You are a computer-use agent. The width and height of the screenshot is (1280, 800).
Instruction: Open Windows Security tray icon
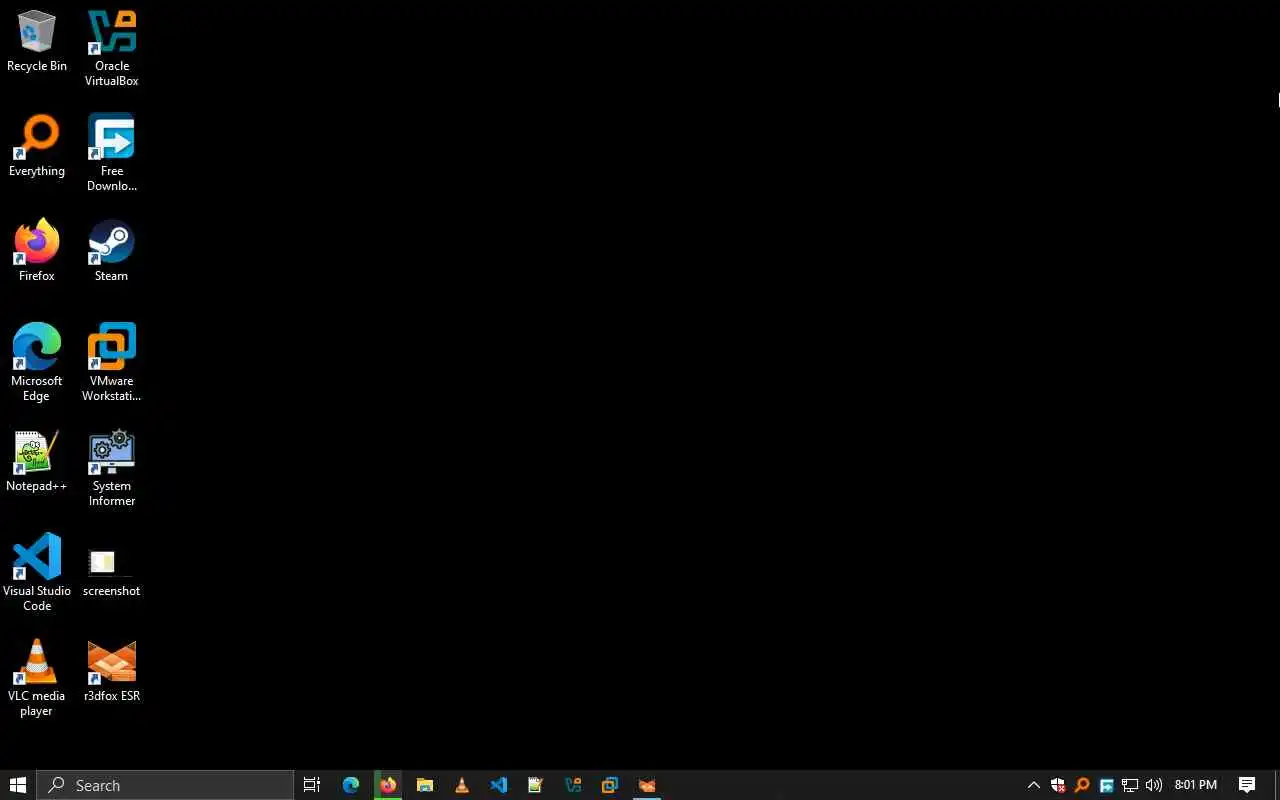pos(1058,785)
